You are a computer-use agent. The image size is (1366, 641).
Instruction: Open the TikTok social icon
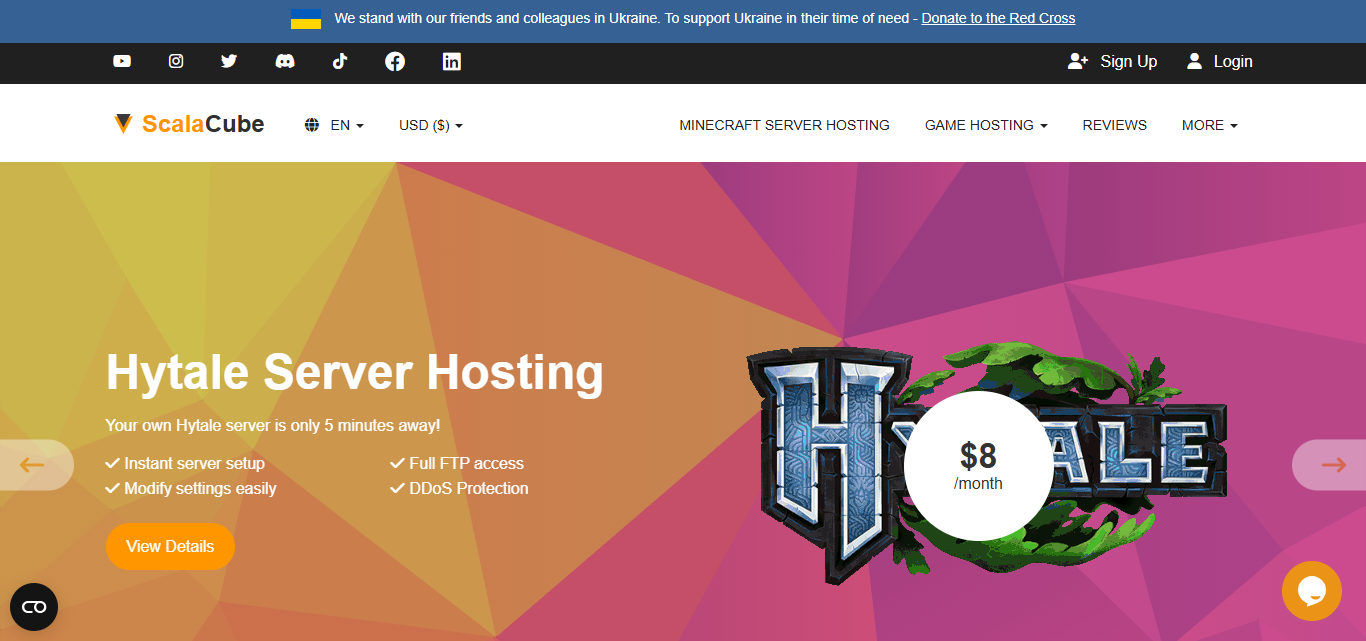click(x=340, y=61)
